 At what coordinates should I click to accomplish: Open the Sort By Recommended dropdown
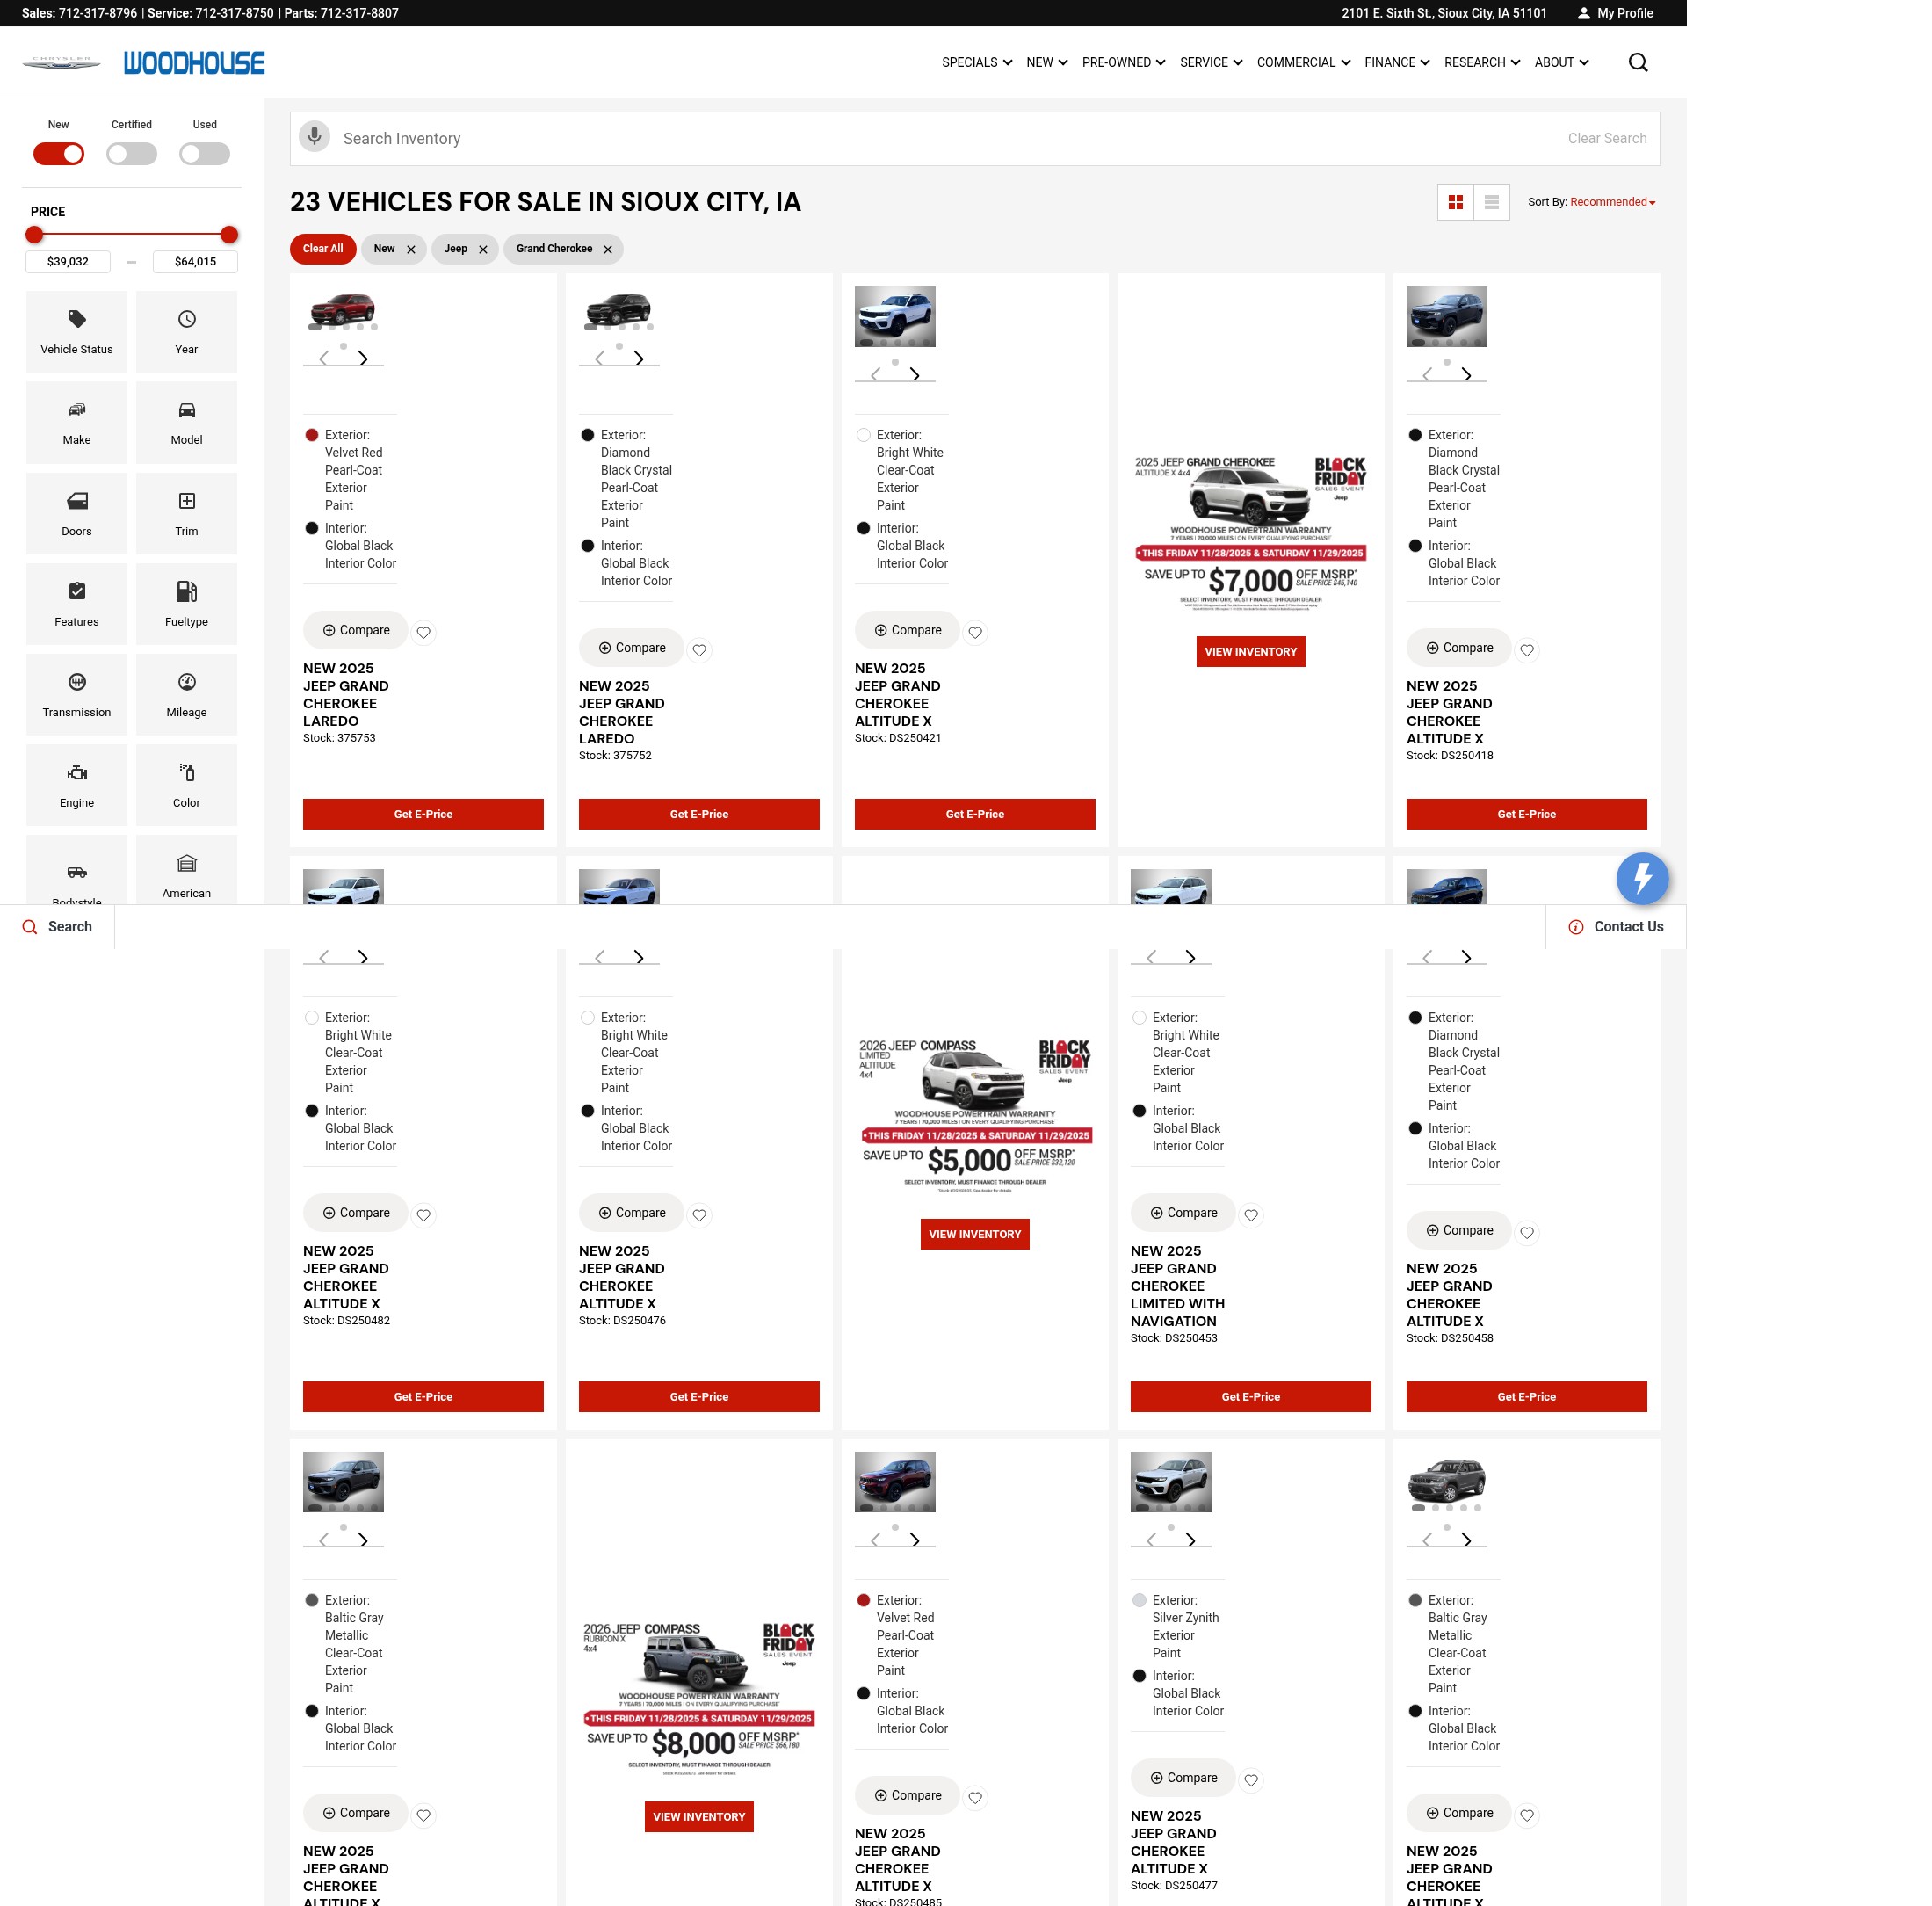pos(1612,202)
